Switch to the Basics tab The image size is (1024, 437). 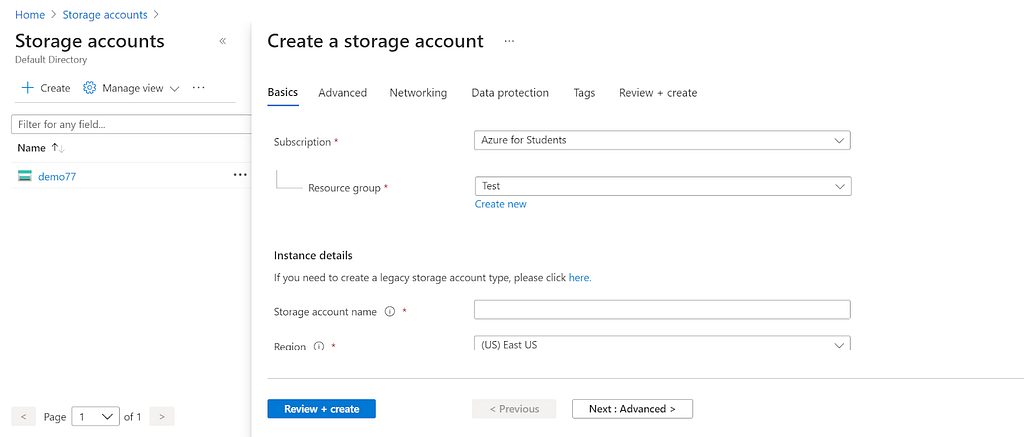283,93
